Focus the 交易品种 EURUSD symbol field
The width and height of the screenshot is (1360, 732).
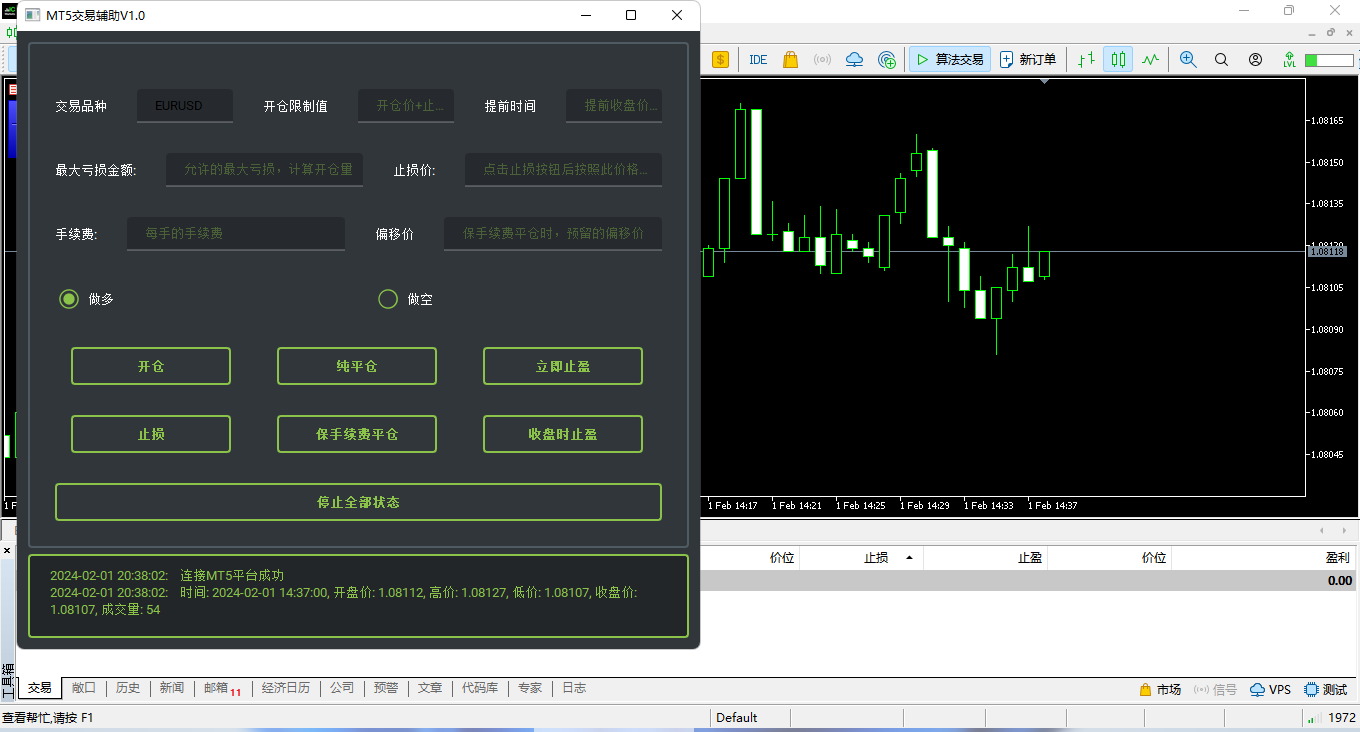tap(185, 105)
